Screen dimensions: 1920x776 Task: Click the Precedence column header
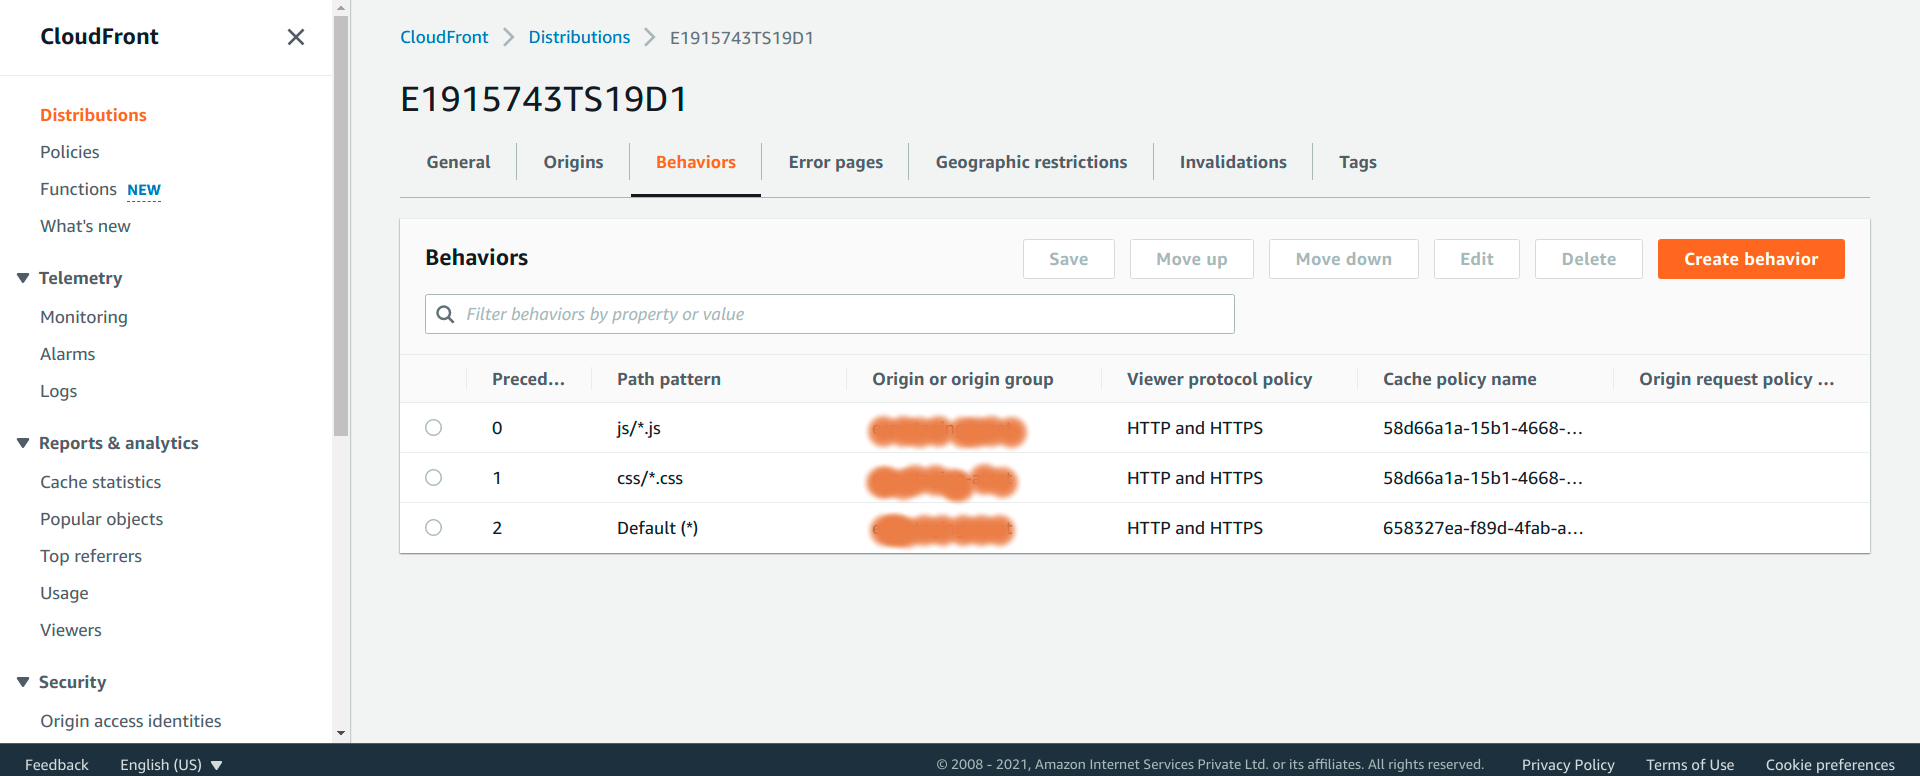[x=528, y=379]
